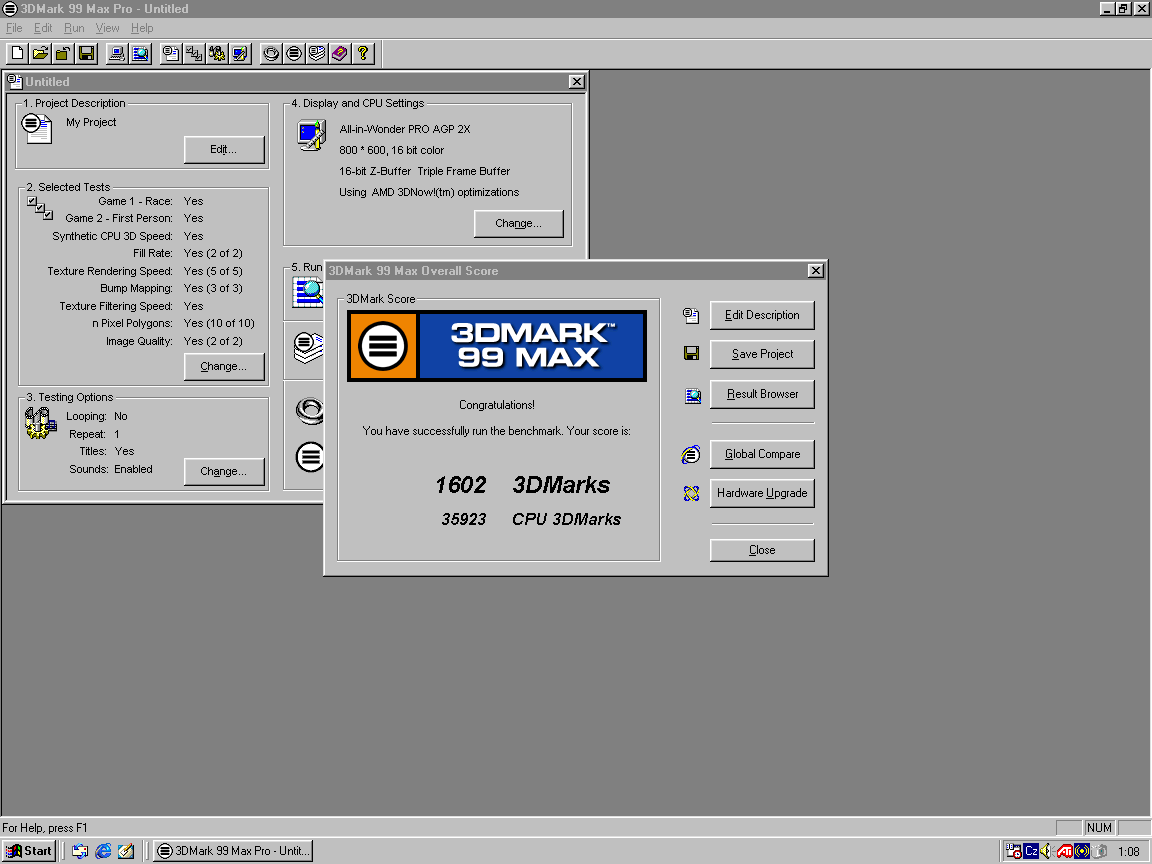Screen dimensions: 1152x864
Task: Open the File menu
Action: tap(14, 28)
